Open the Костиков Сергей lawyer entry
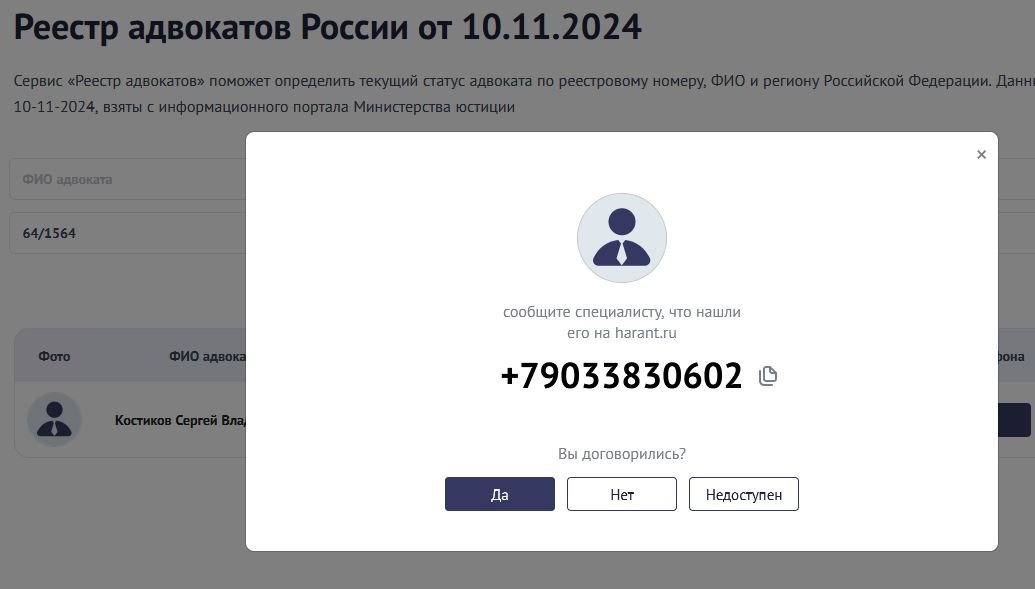1035x589 pixels. tap(180, 420)
